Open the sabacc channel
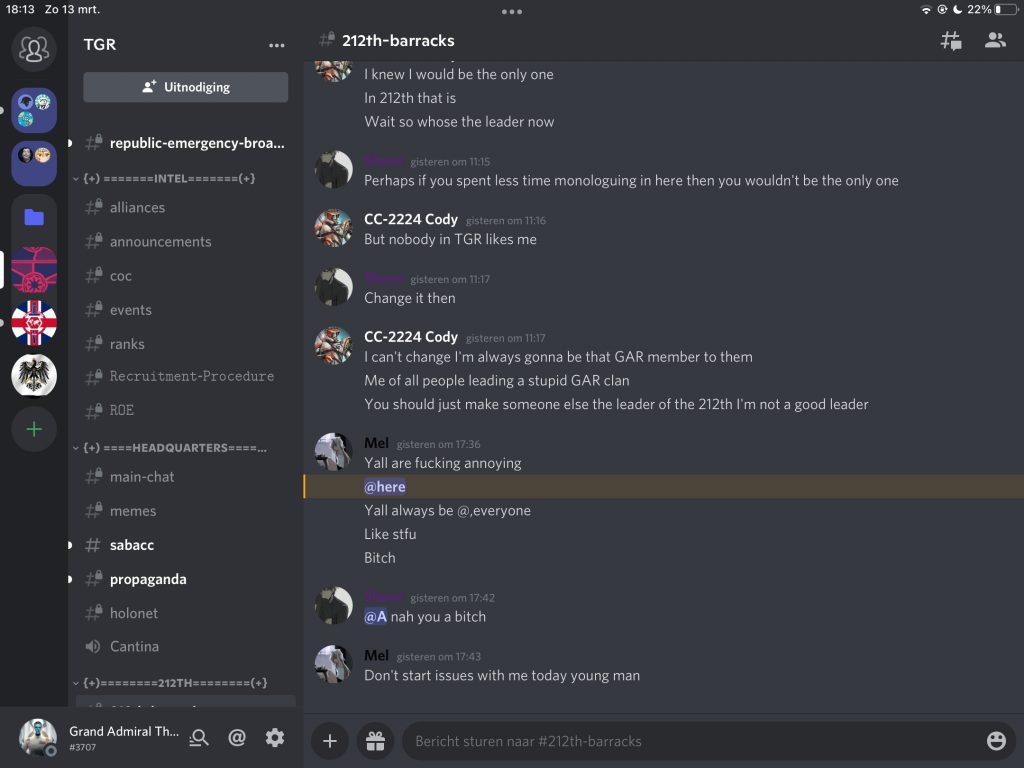 coord(132,545)
